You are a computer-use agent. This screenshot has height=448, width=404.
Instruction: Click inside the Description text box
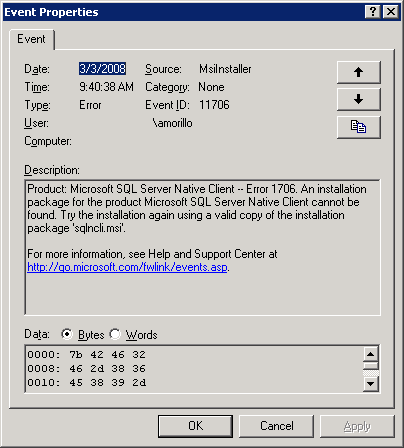coord(202,247)
